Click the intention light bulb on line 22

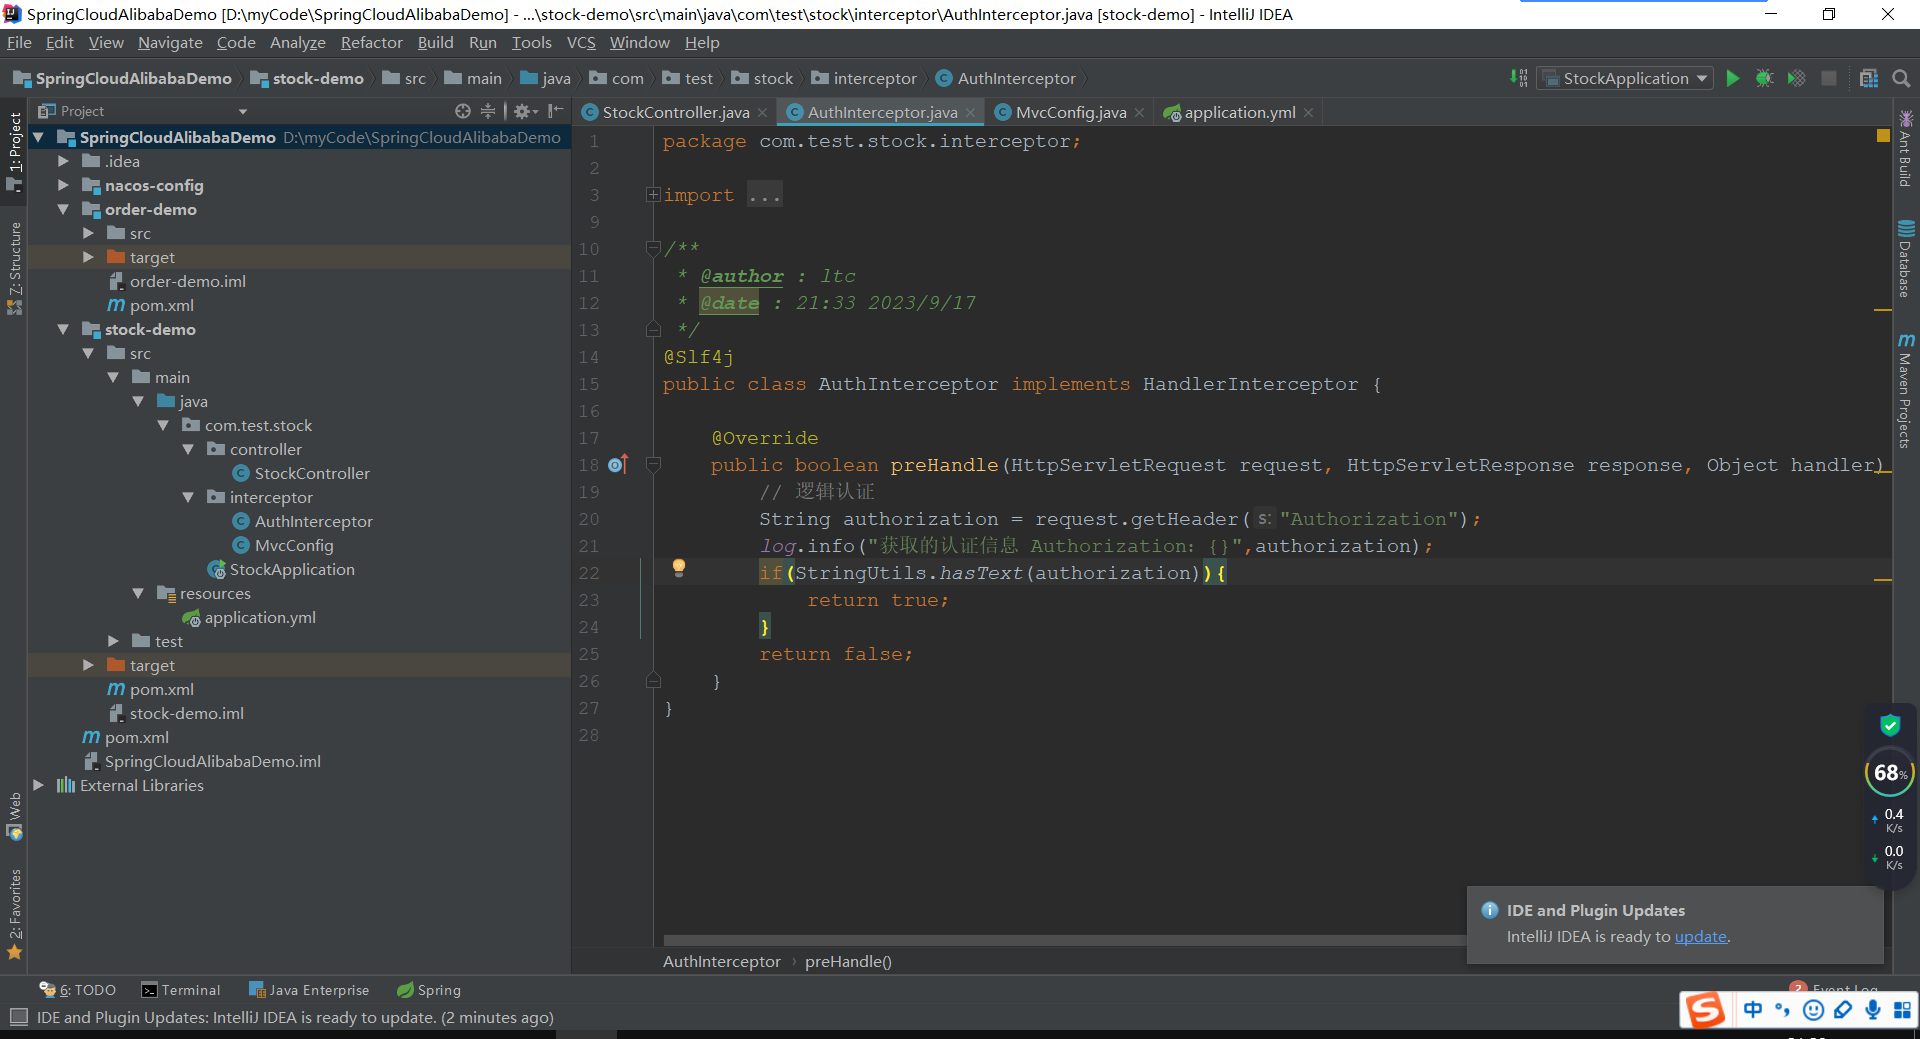click(679, 568)
